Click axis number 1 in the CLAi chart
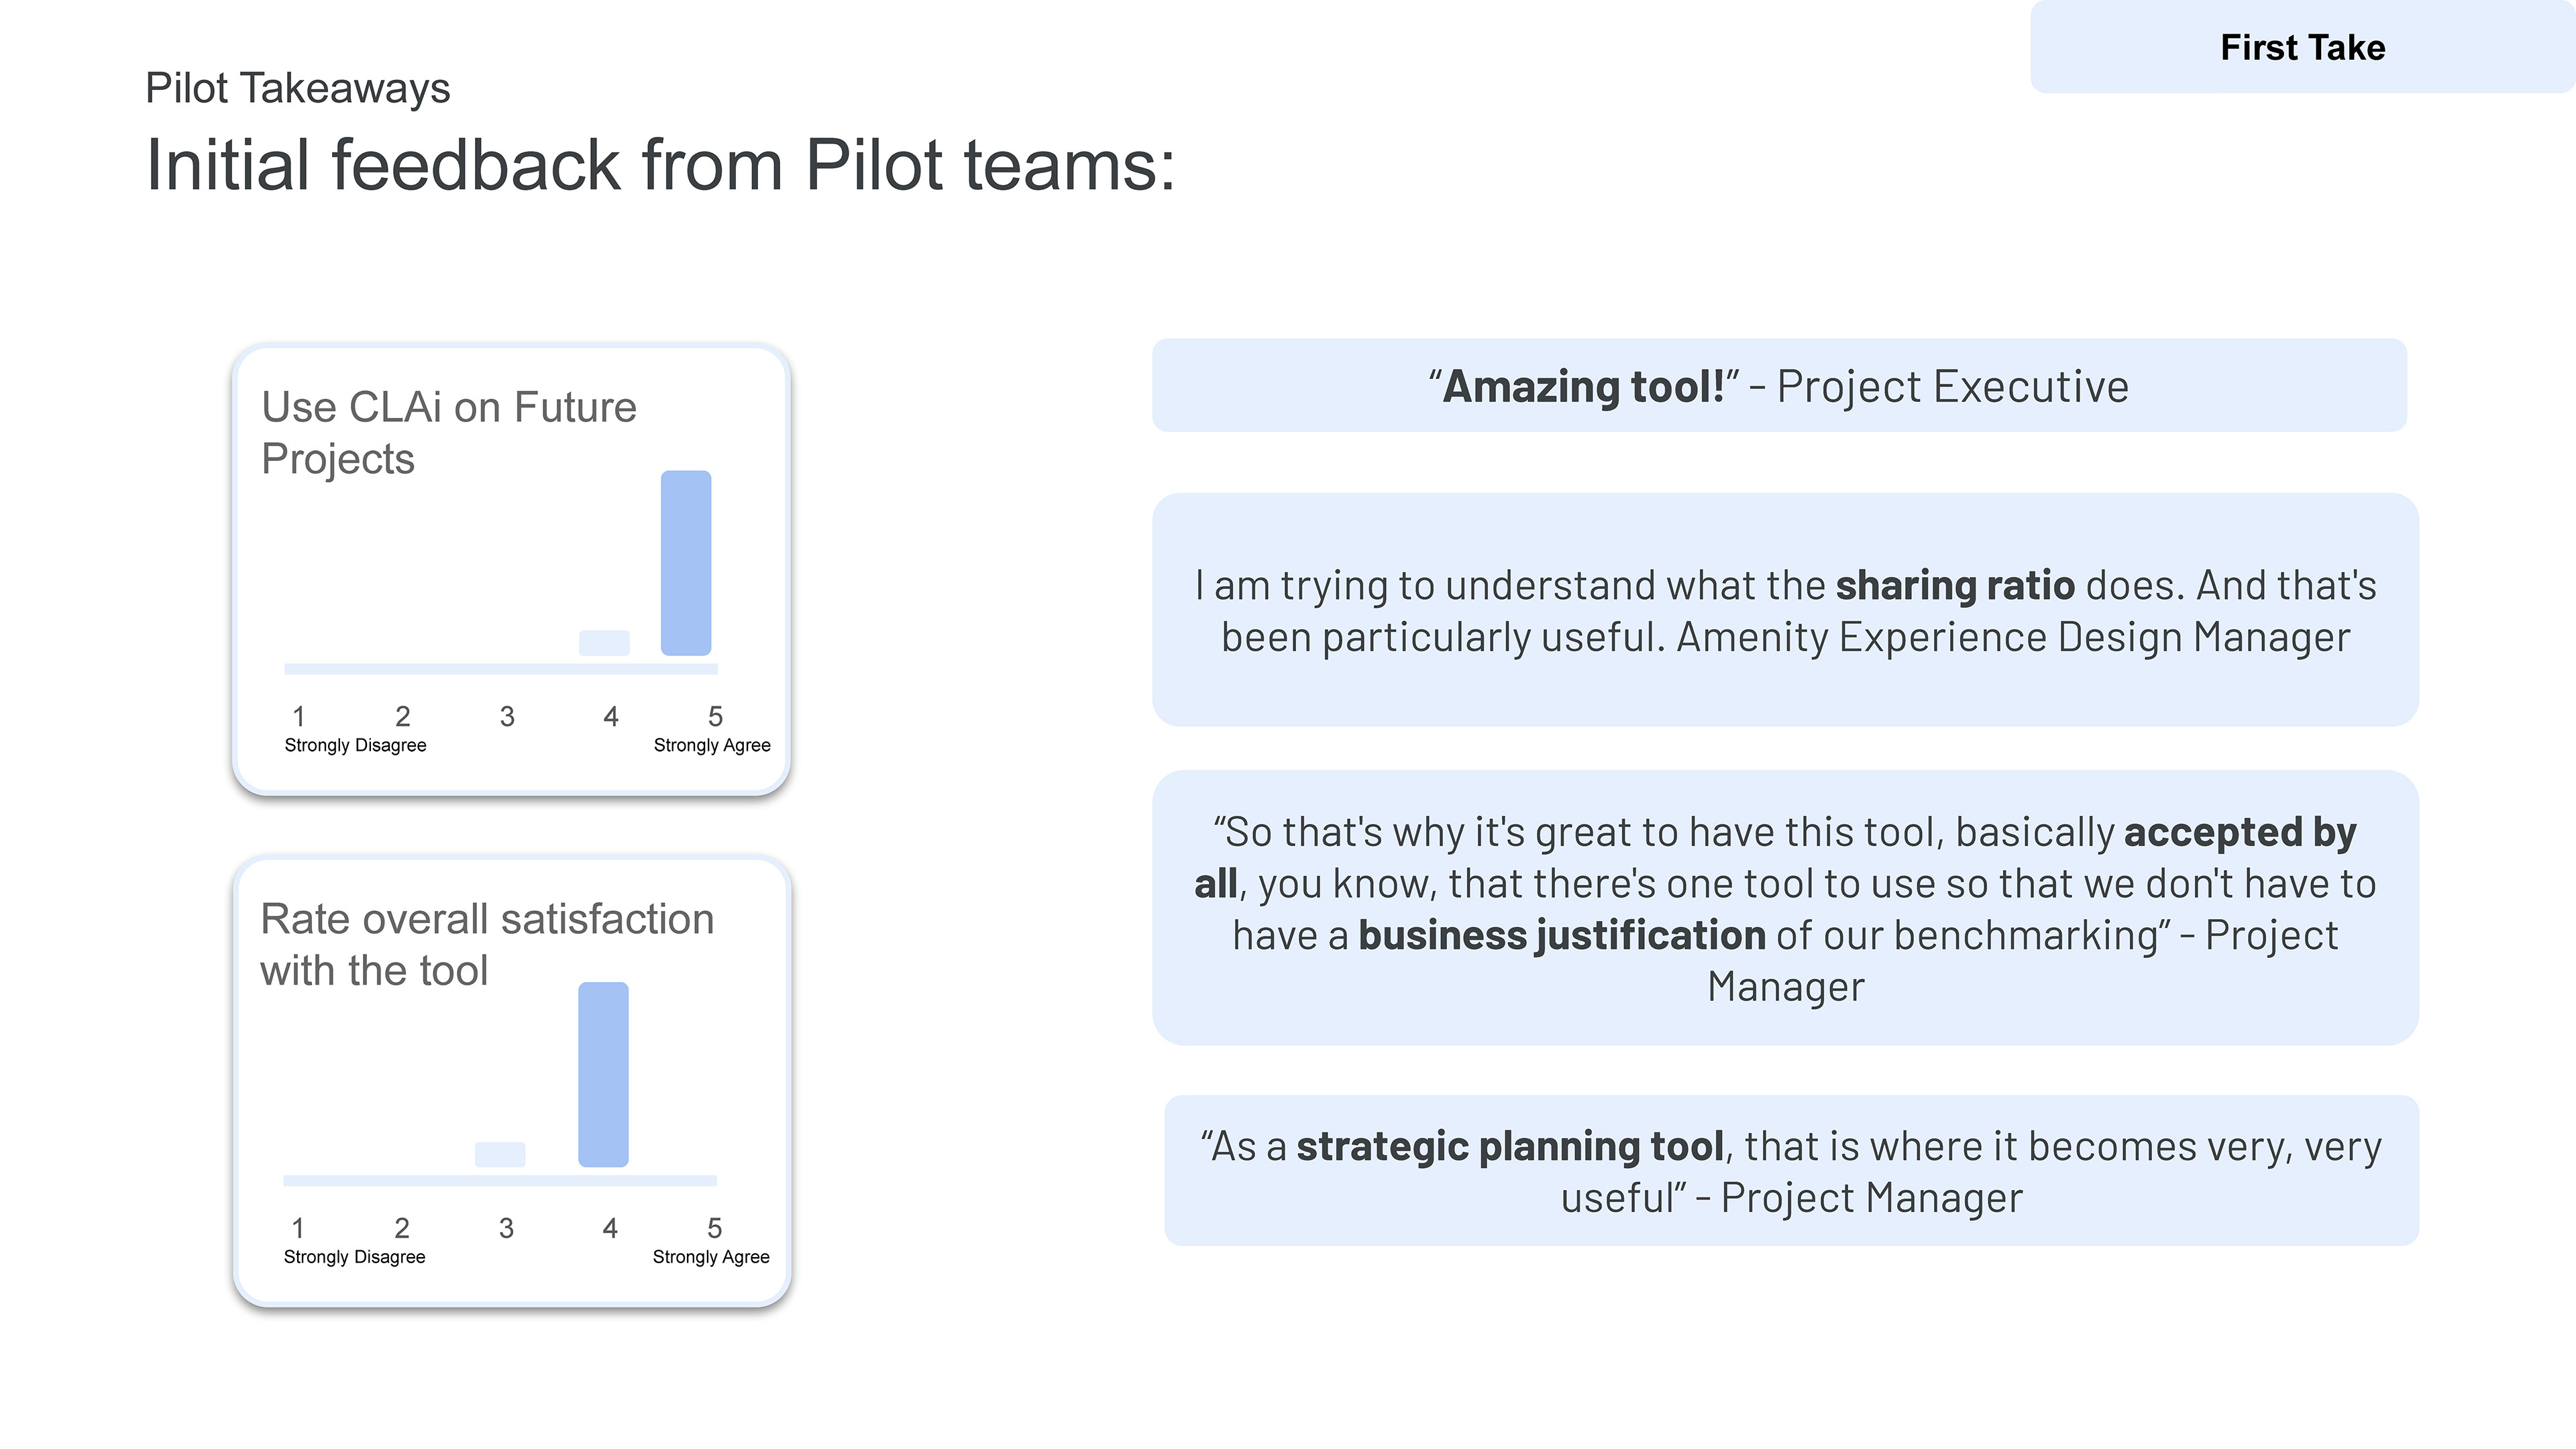Screen dimensions: 2576x1449 click(298, 716)
